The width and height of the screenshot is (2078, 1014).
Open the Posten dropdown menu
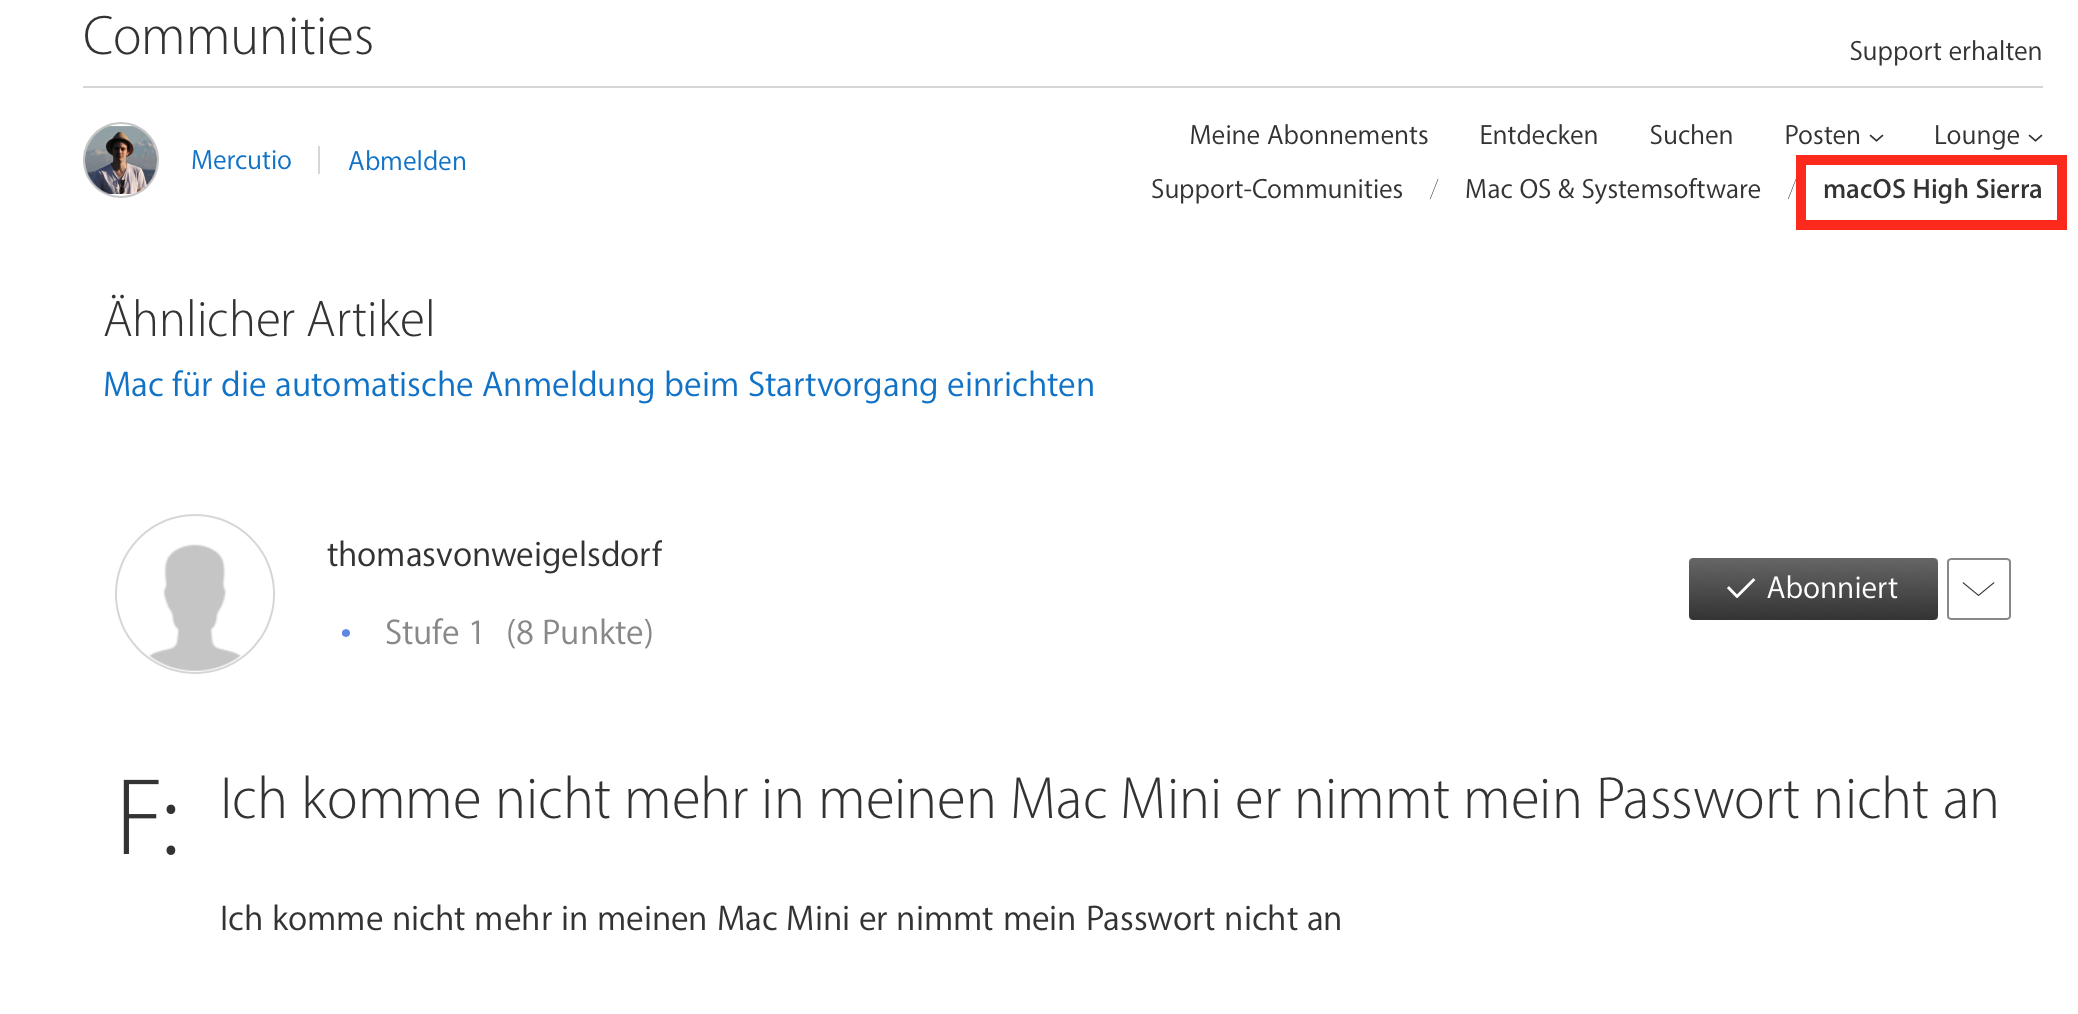tap(1833, 135)
